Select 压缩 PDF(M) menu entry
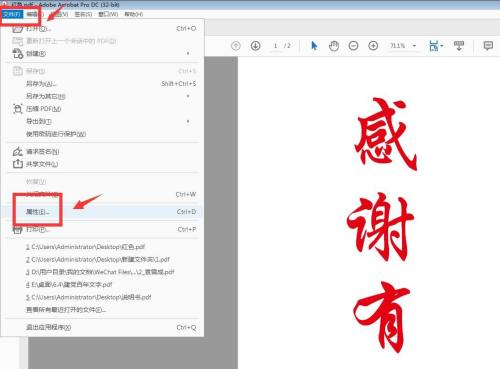 (x=102, y=109)
